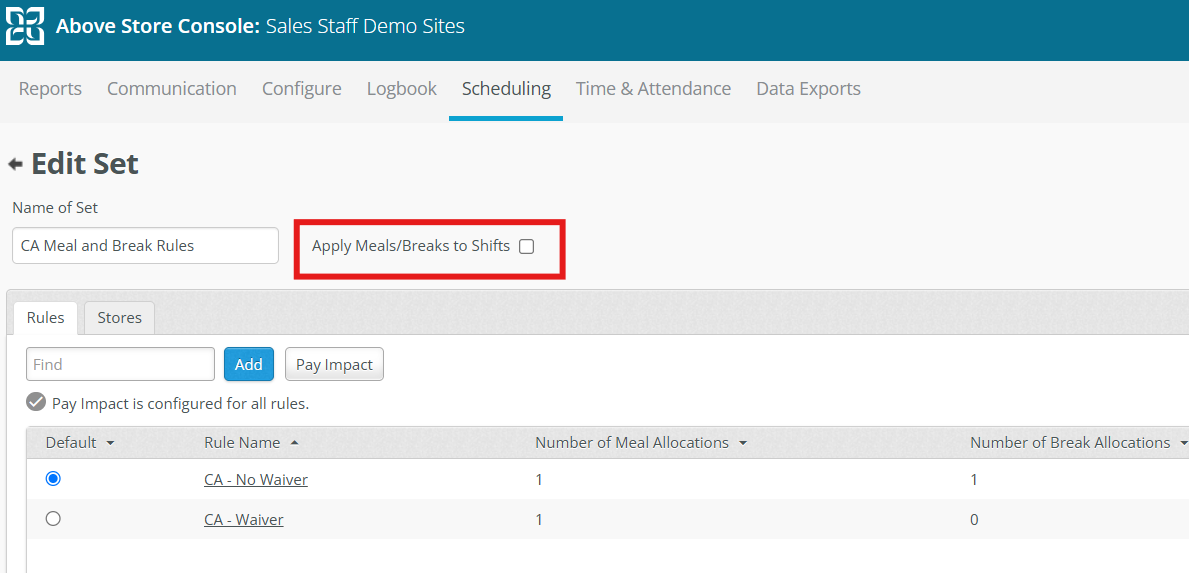Enable Apply Meals/Breaks to Shifts checkbox
Viewport: 1189px width, 573px height.
(x=526, y=246)
